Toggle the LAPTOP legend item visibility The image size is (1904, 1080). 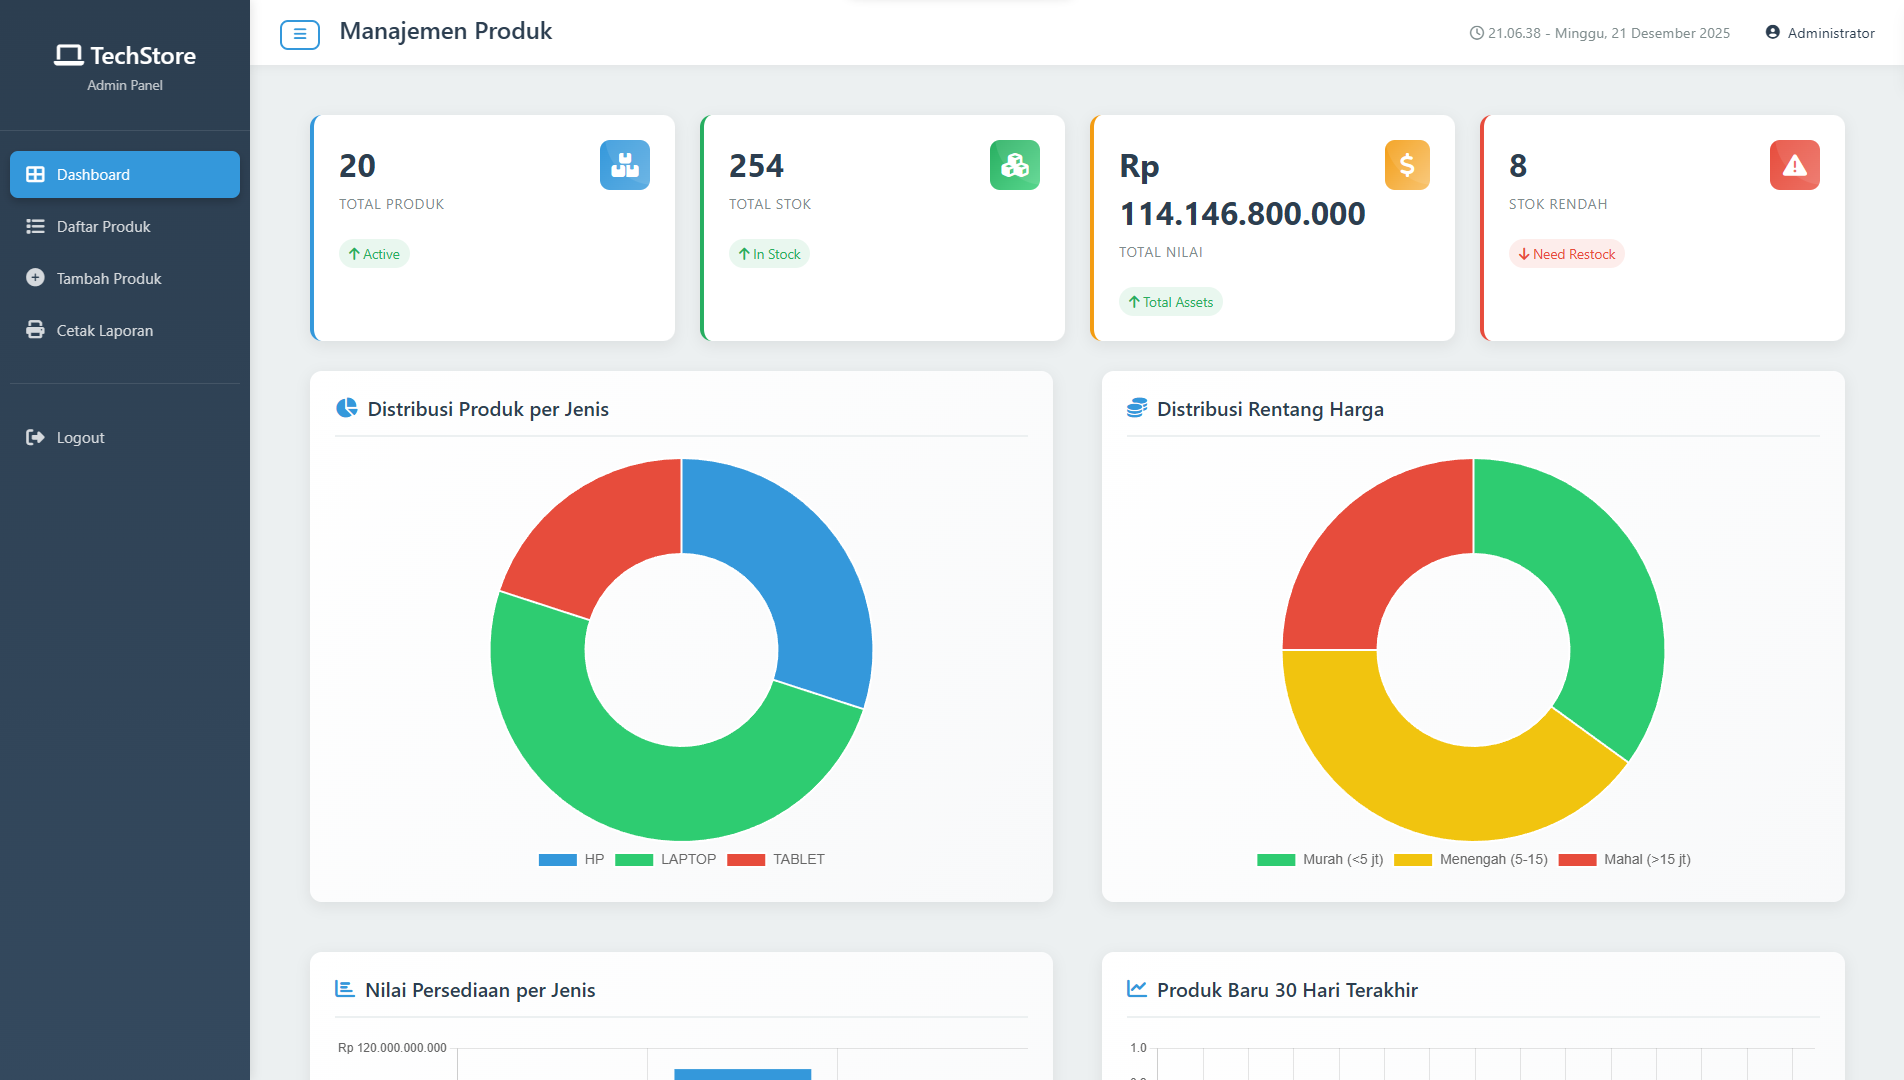(666, 860)
